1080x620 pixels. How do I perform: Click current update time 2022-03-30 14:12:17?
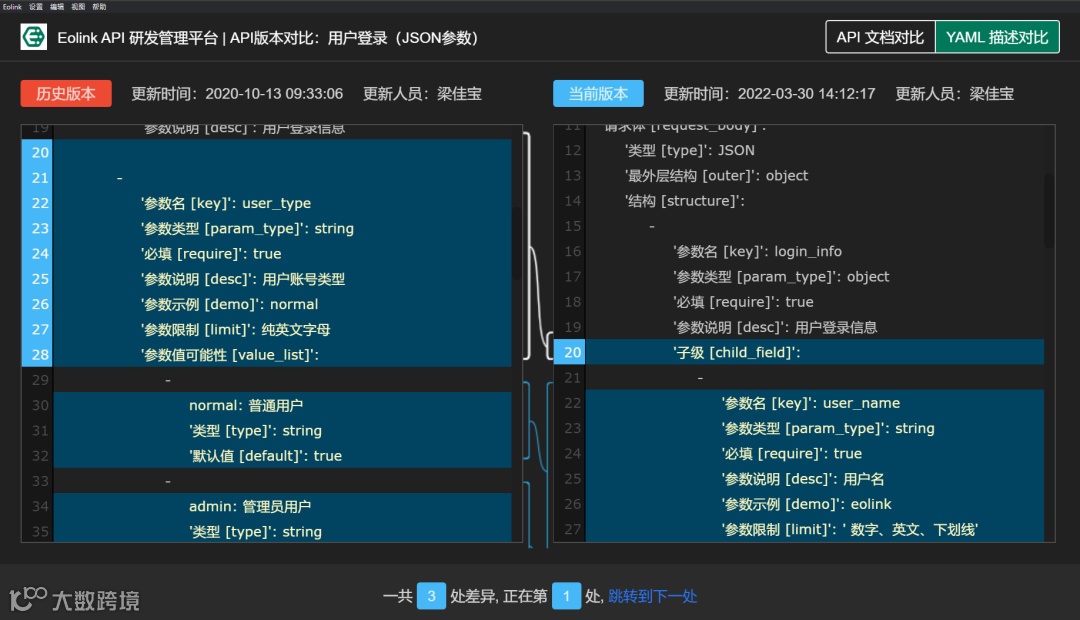[807, 94]
